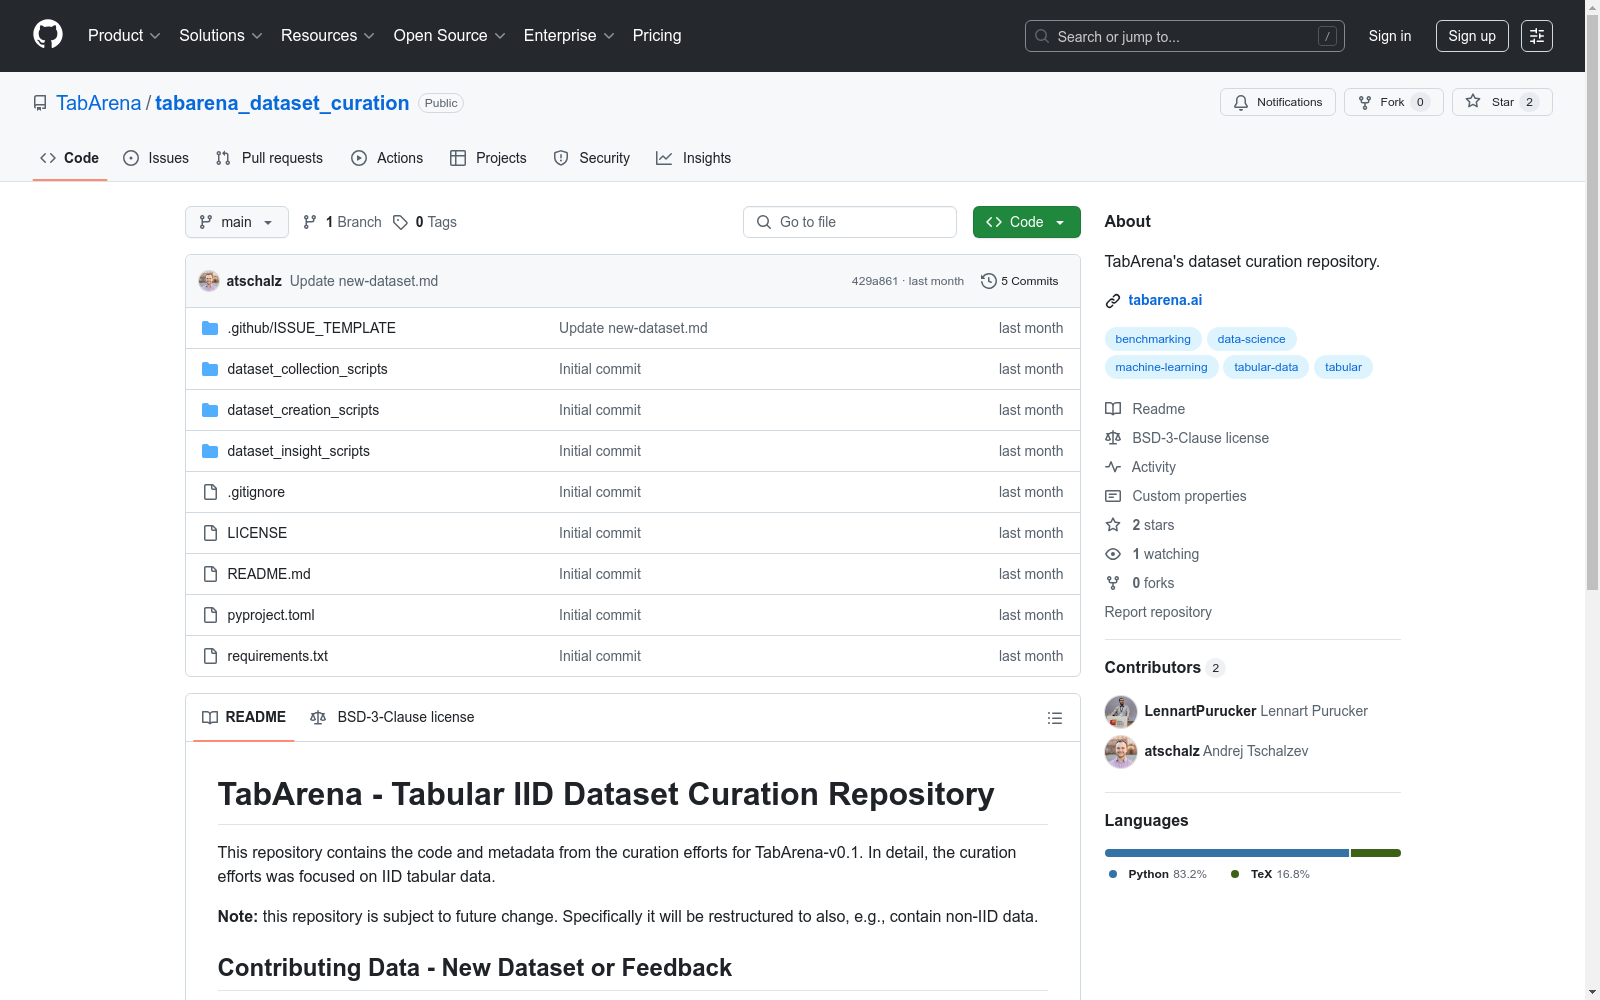Image resolution: width=1600 pixels, height=1000 pixels.
Task: Switch to the Issues tab
Action: click(x=156, y=158)
